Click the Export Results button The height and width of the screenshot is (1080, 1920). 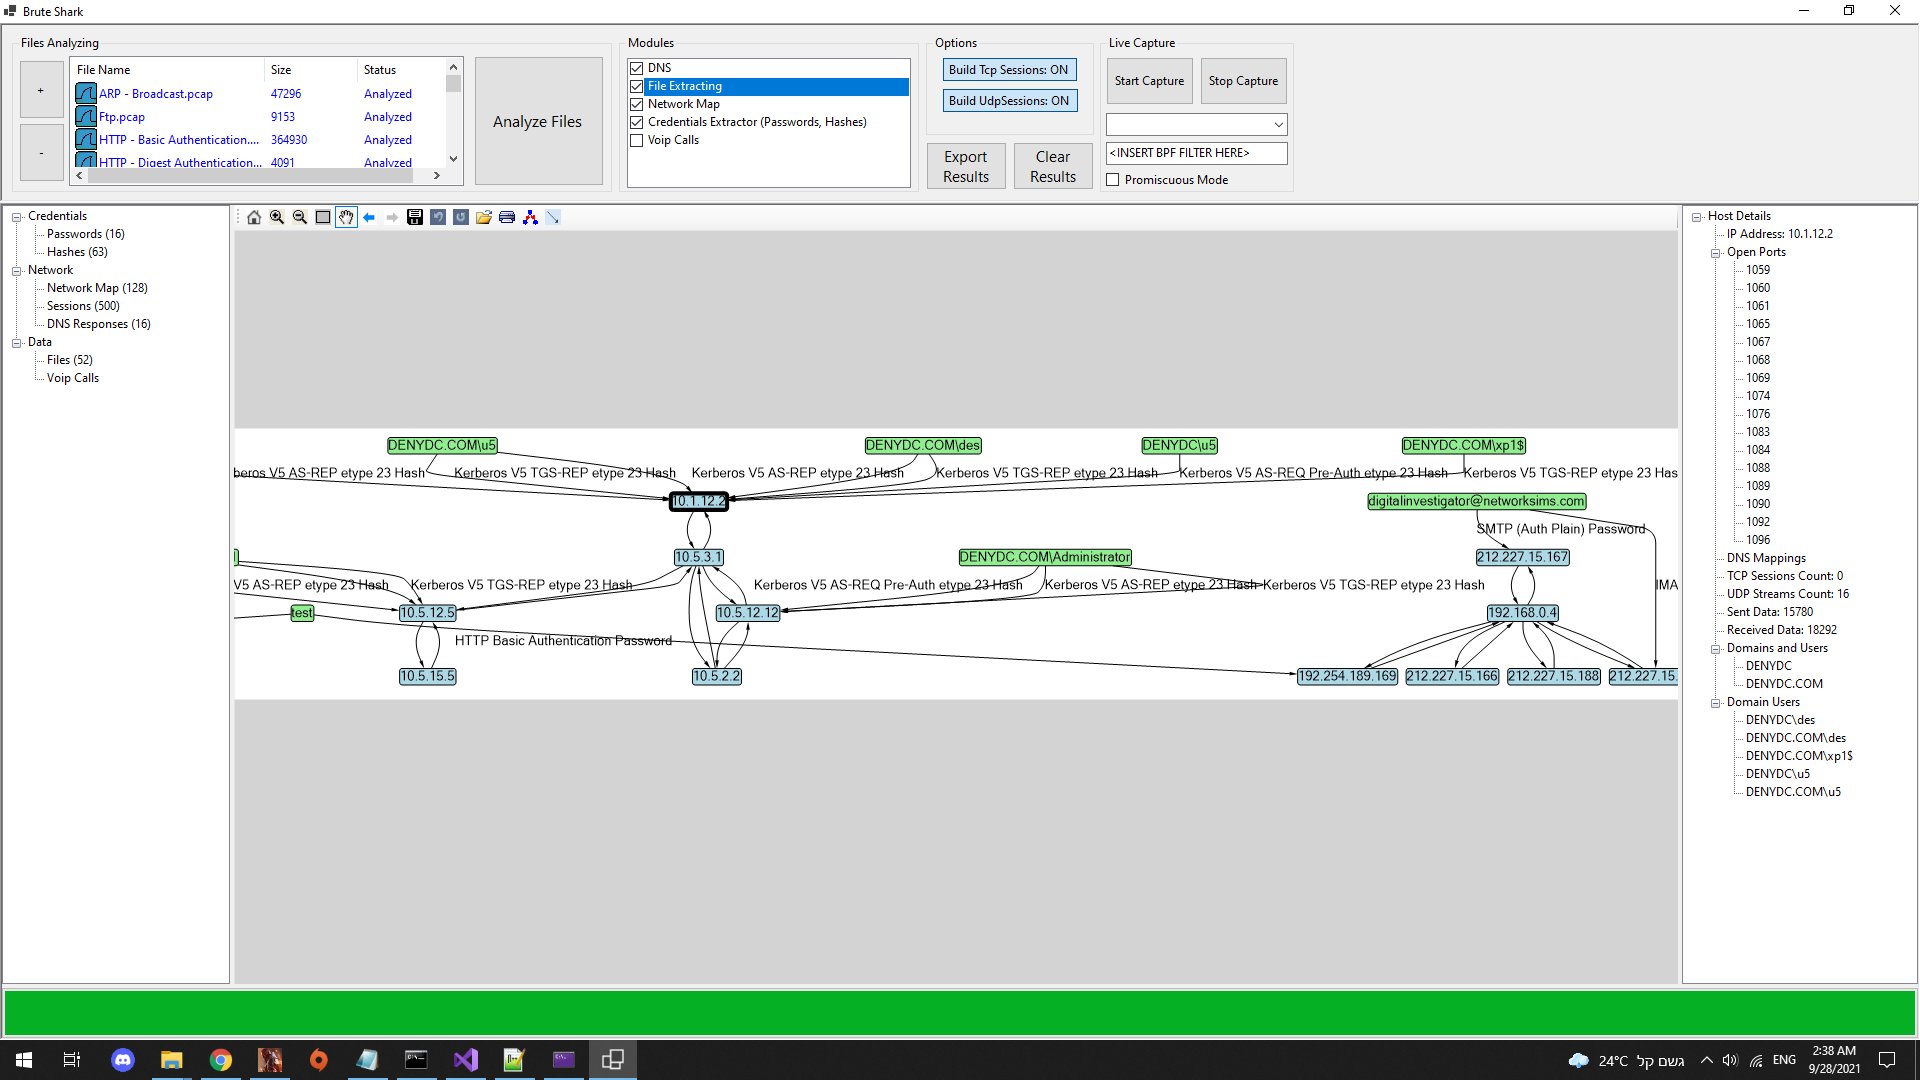coord(966,166)
